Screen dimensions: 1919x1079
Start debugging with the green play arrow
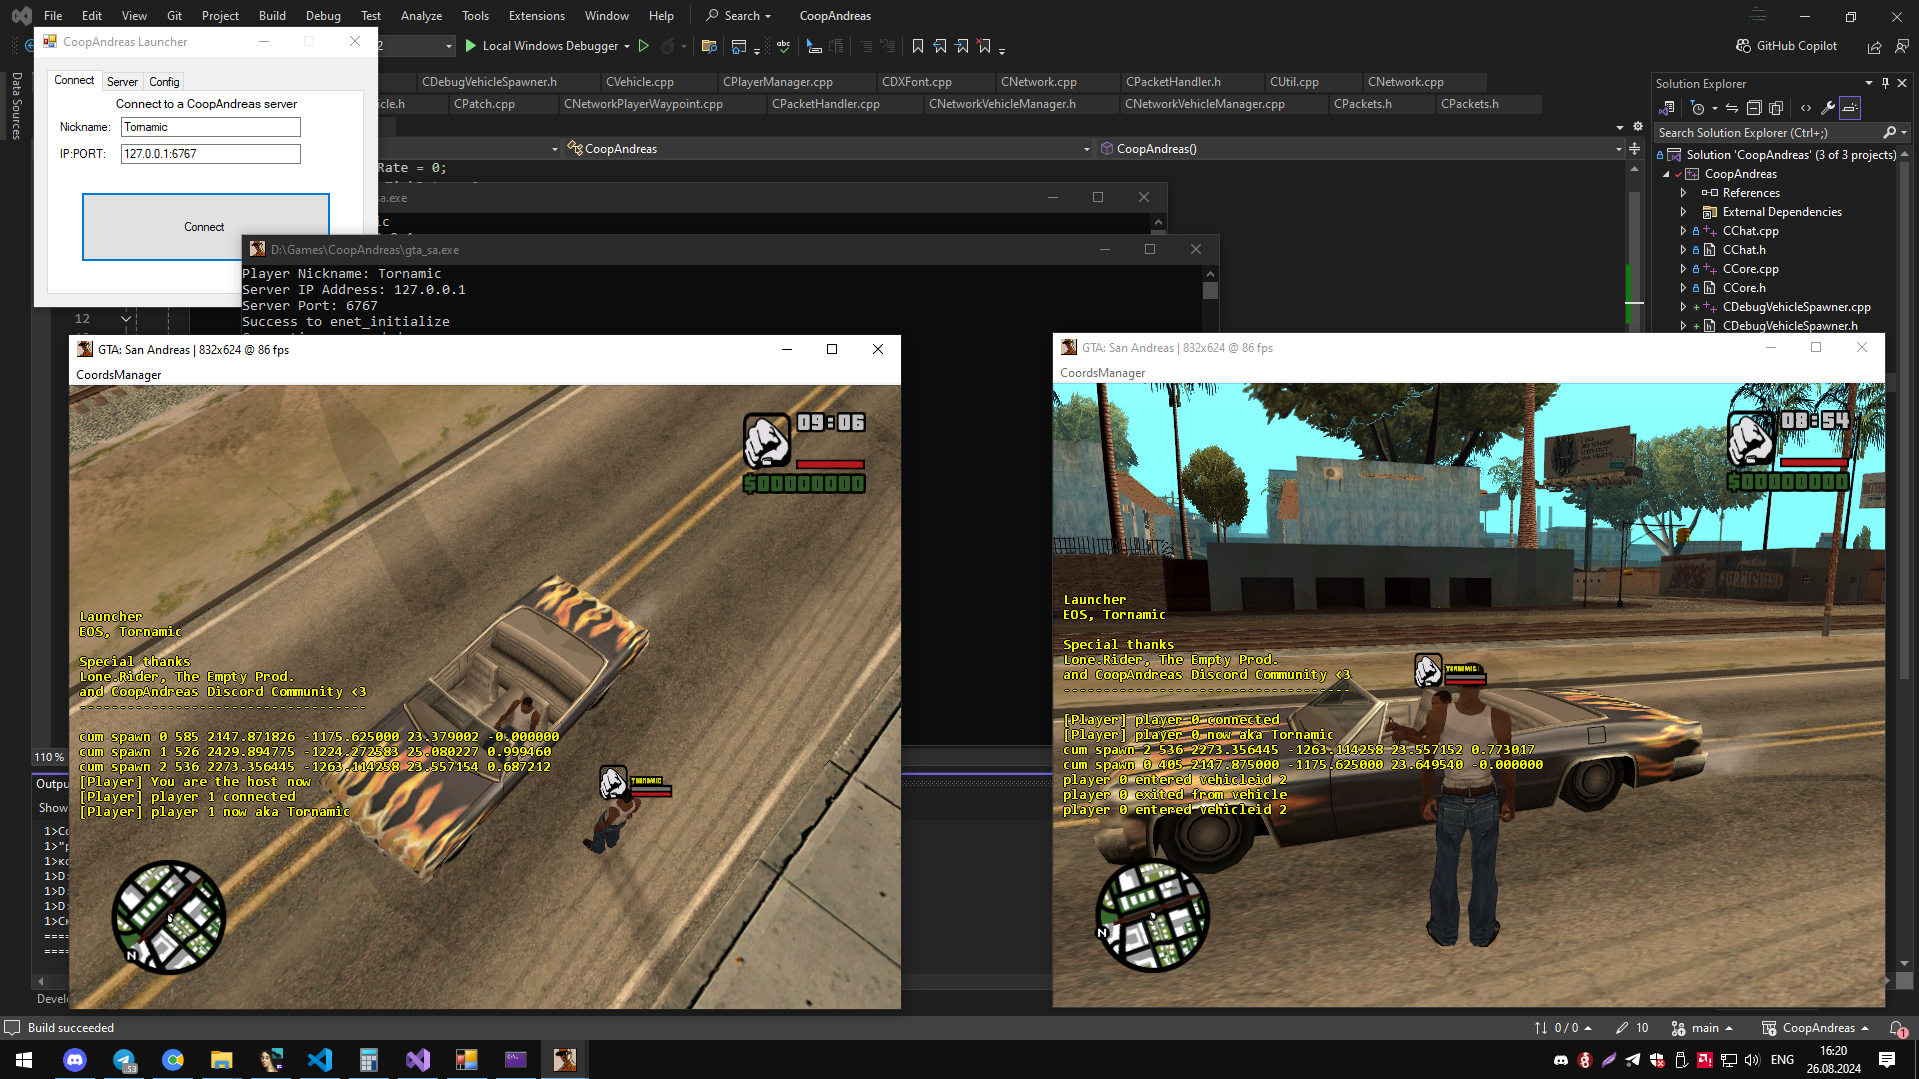tap(471, 46)
